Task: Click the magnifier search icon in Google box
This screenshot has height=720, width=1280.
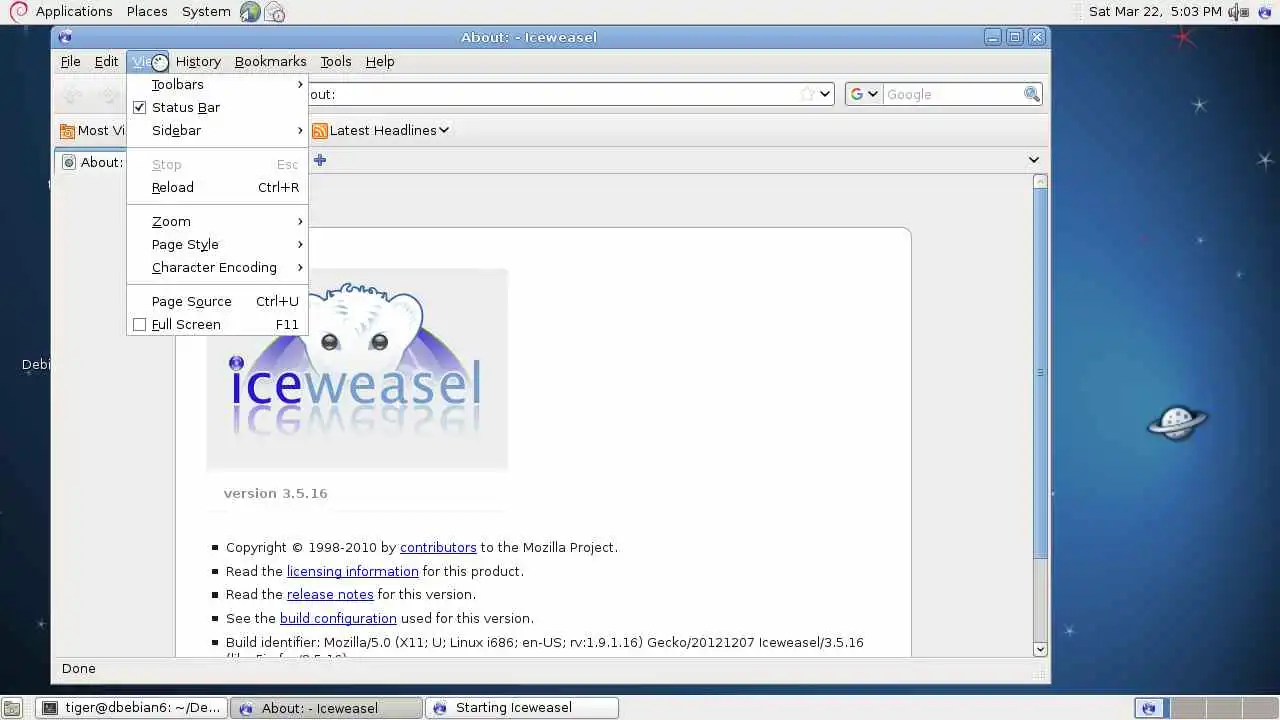Action: tap(1031, 94)
